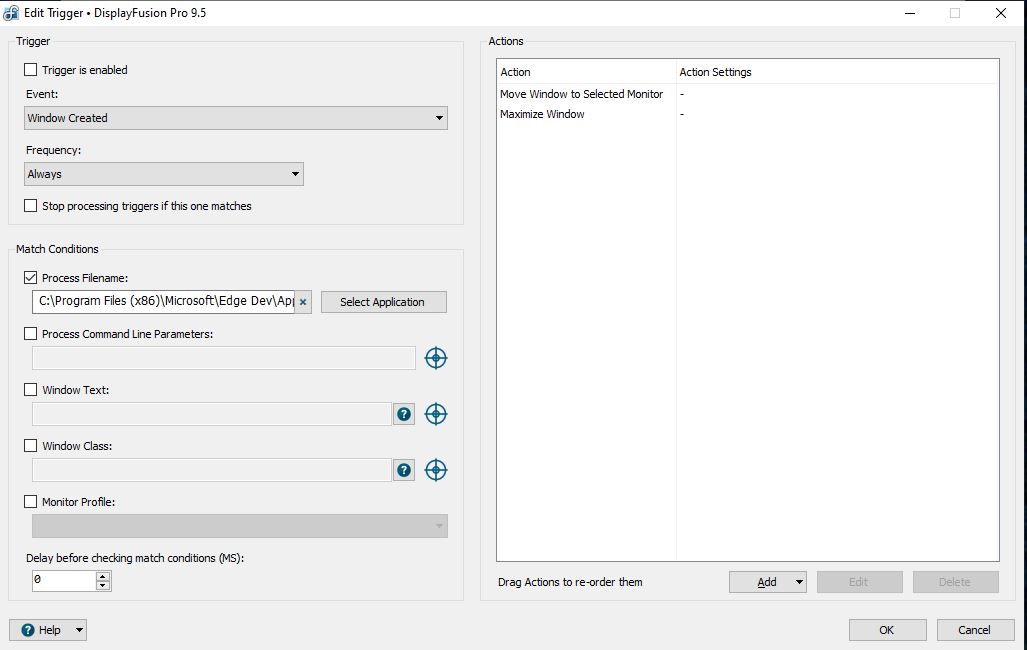Increase the delay value with the up arrow
This screenshot has height=650, width=1027.
tap(102, 576)
